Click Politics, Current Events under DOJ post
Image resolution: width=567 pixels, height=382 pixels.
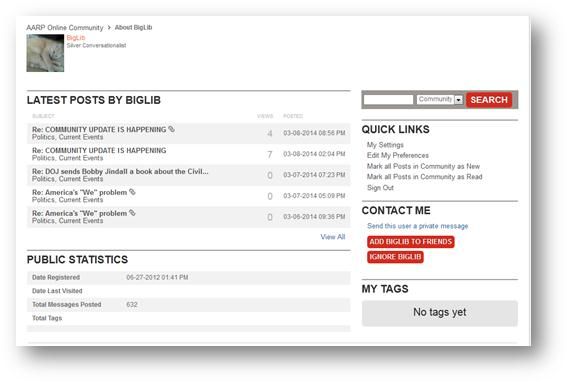pos(68,179)
